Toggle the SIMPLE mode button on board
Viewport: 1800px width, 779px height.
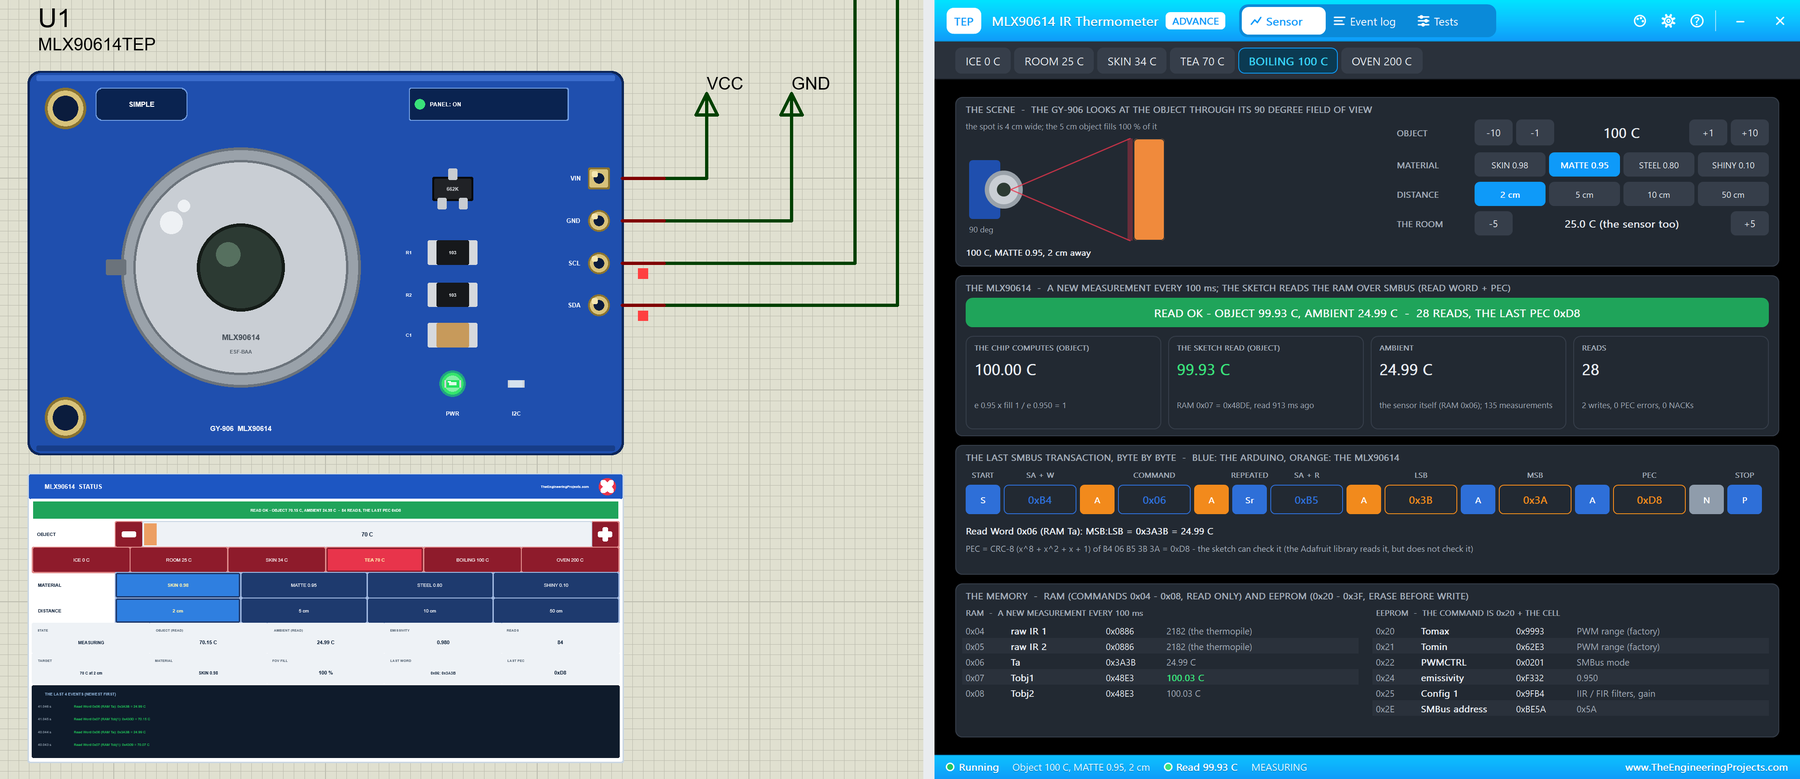pyautogui.click(x=141, y=104)
